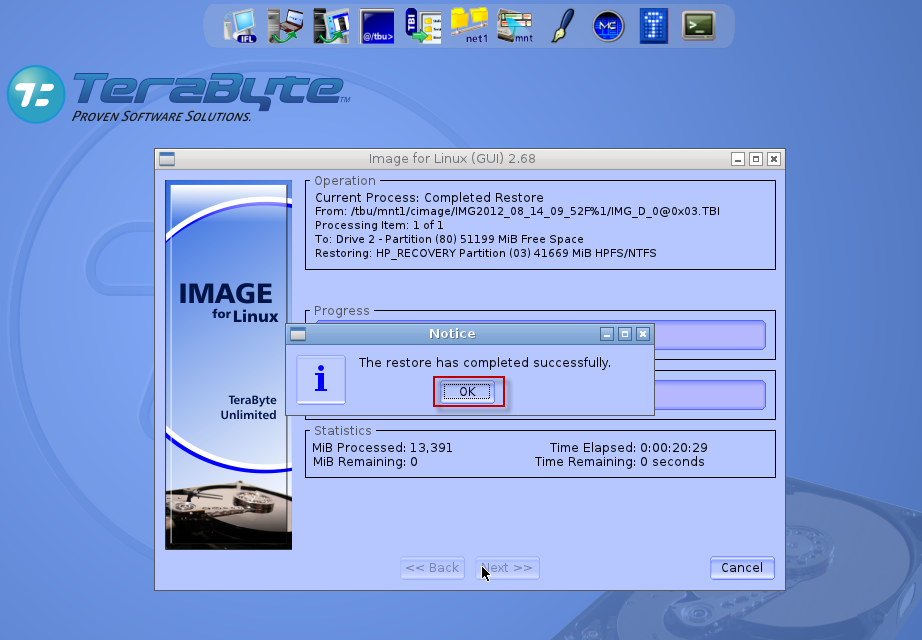
Task: Click the blue question mark help icon
Action: [x=653, y=26]
